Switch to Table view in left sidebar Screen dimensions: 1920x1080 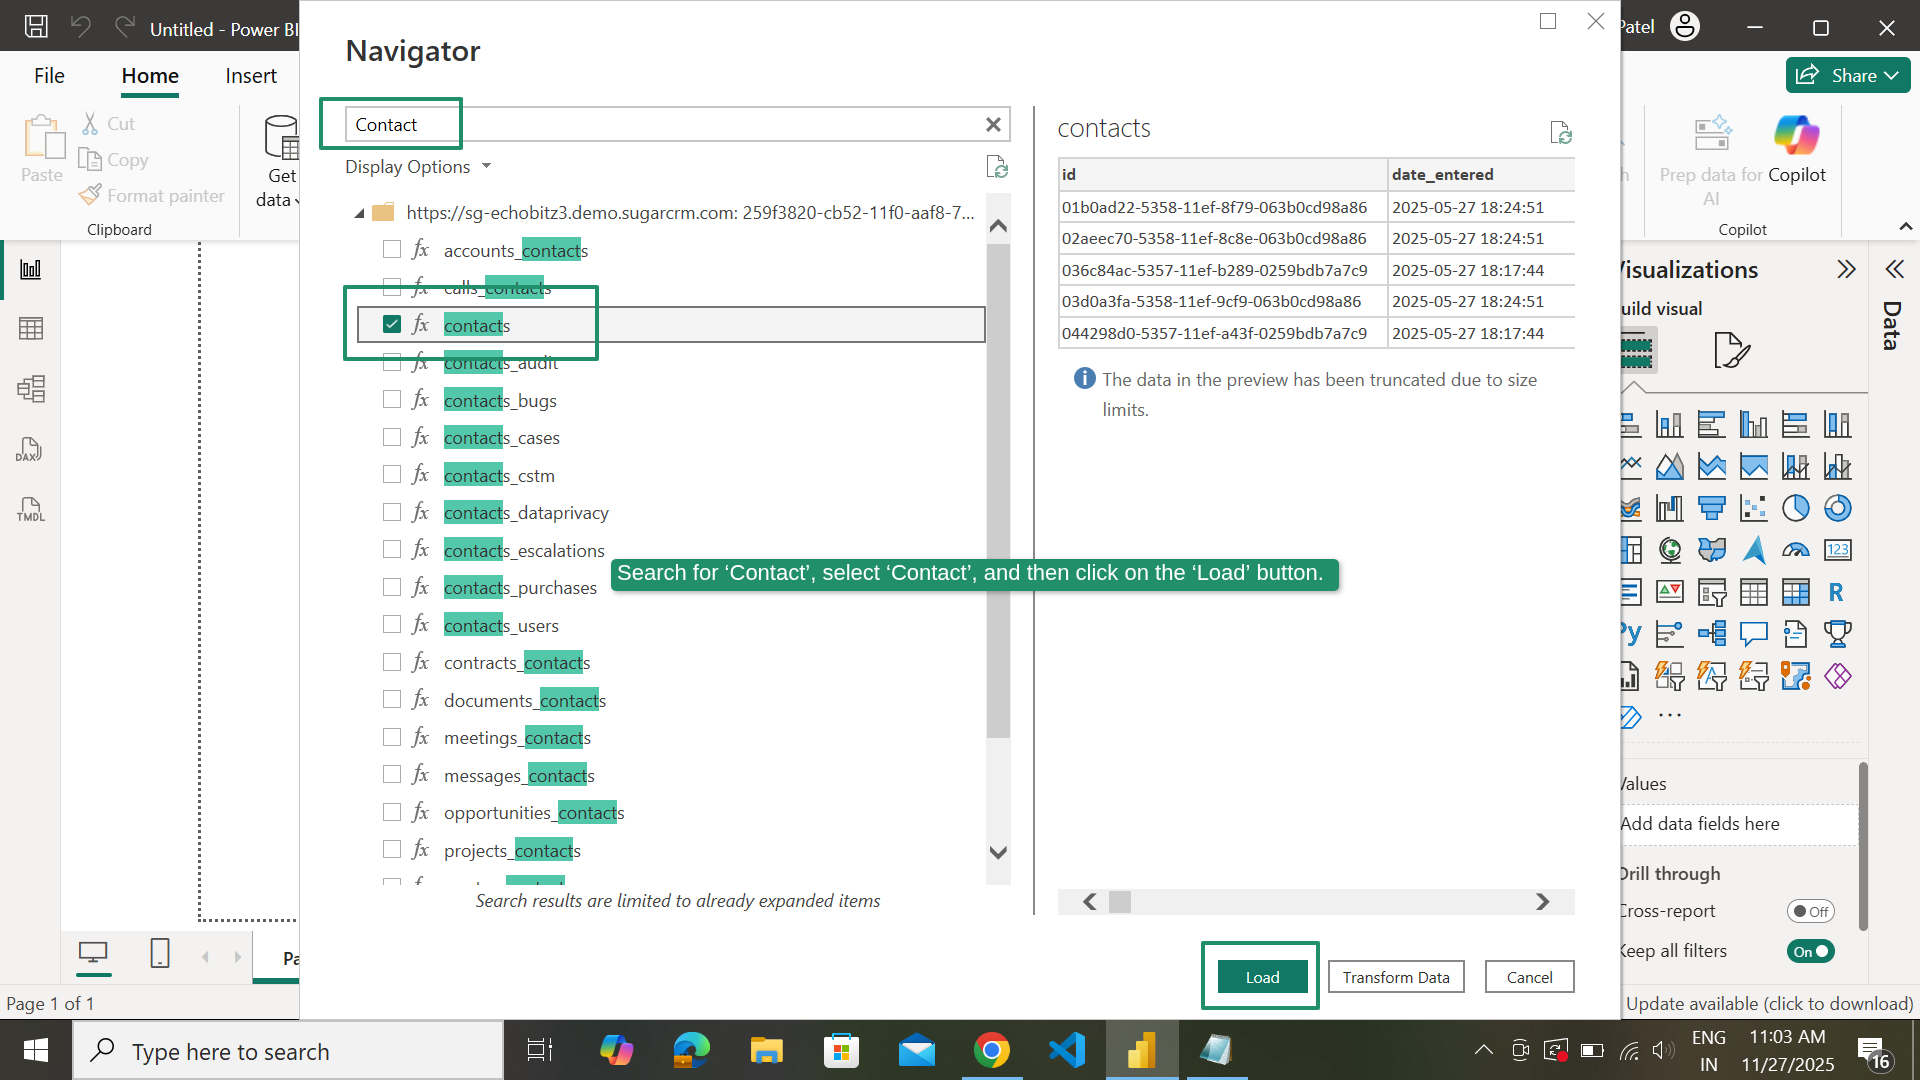[32, 328]
